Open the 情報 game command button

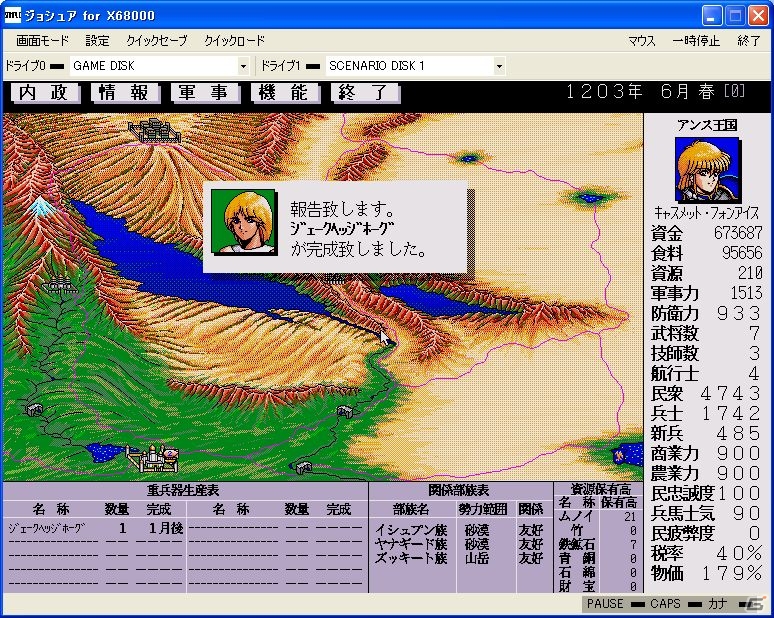124,92
